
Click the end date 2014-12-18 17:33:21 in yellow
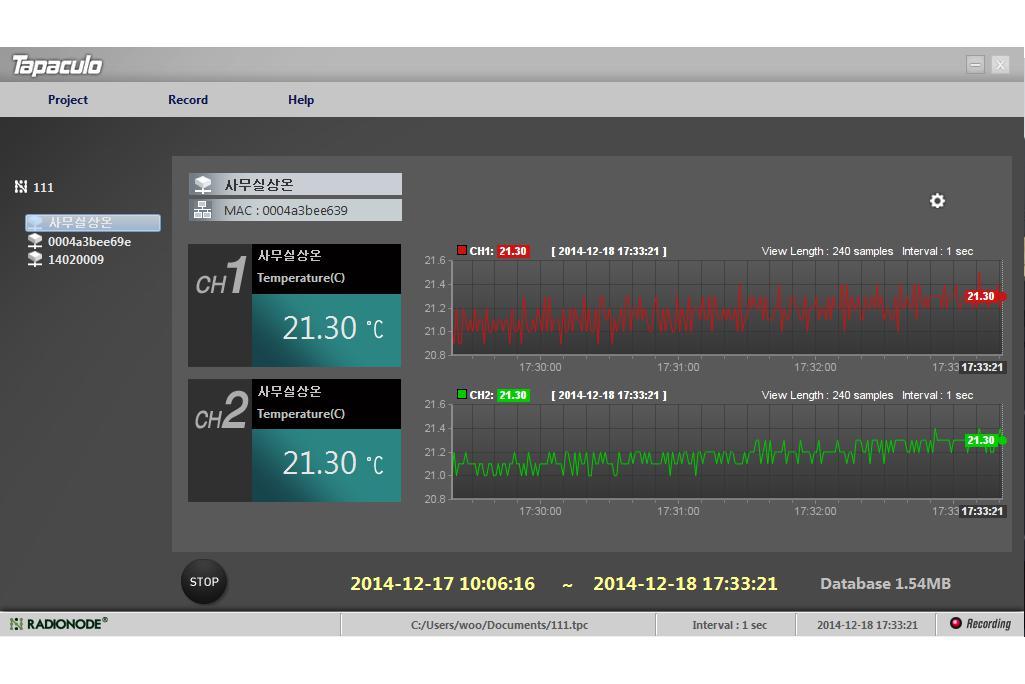pyautogui.click(x=685, y=583)
